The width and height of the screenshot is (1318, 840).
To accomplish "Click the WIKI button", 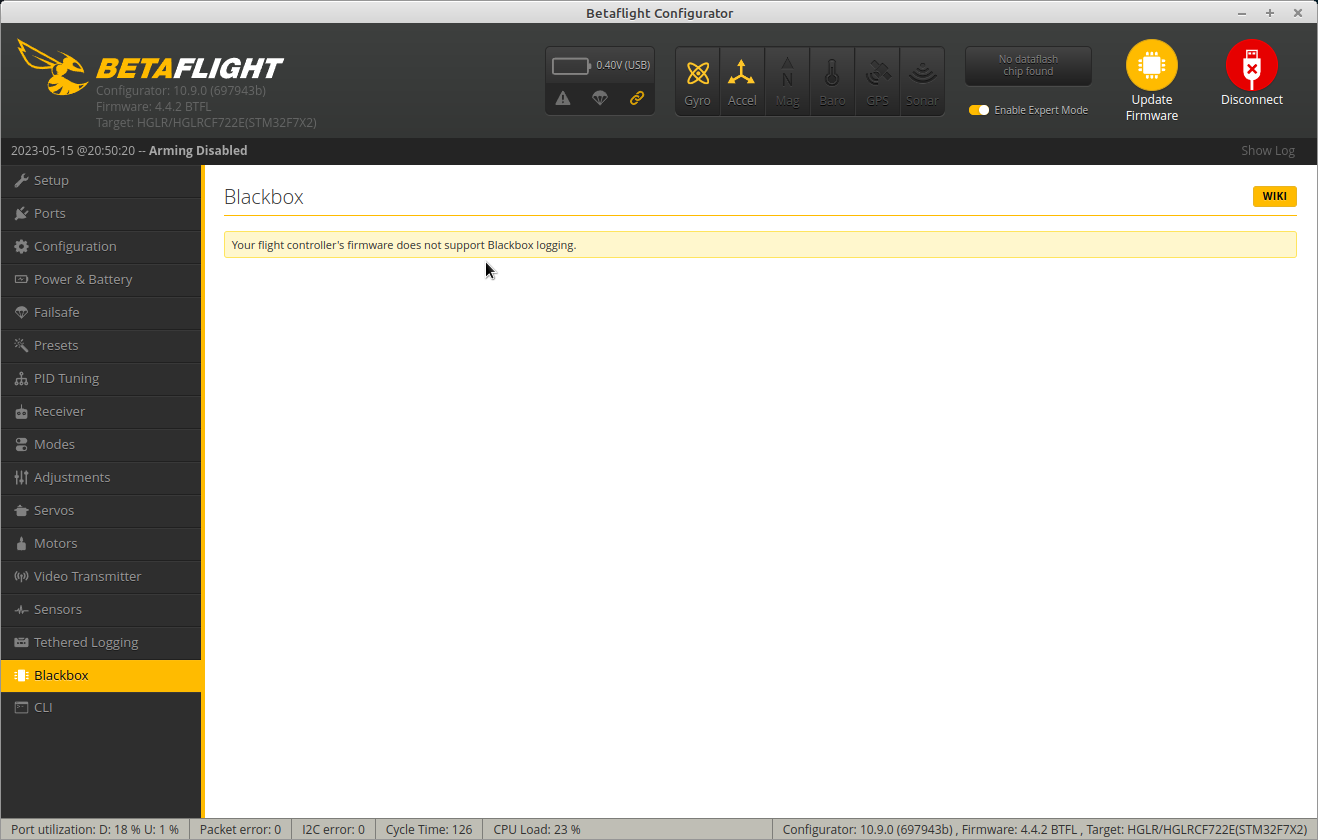I will coord(1274,196).
